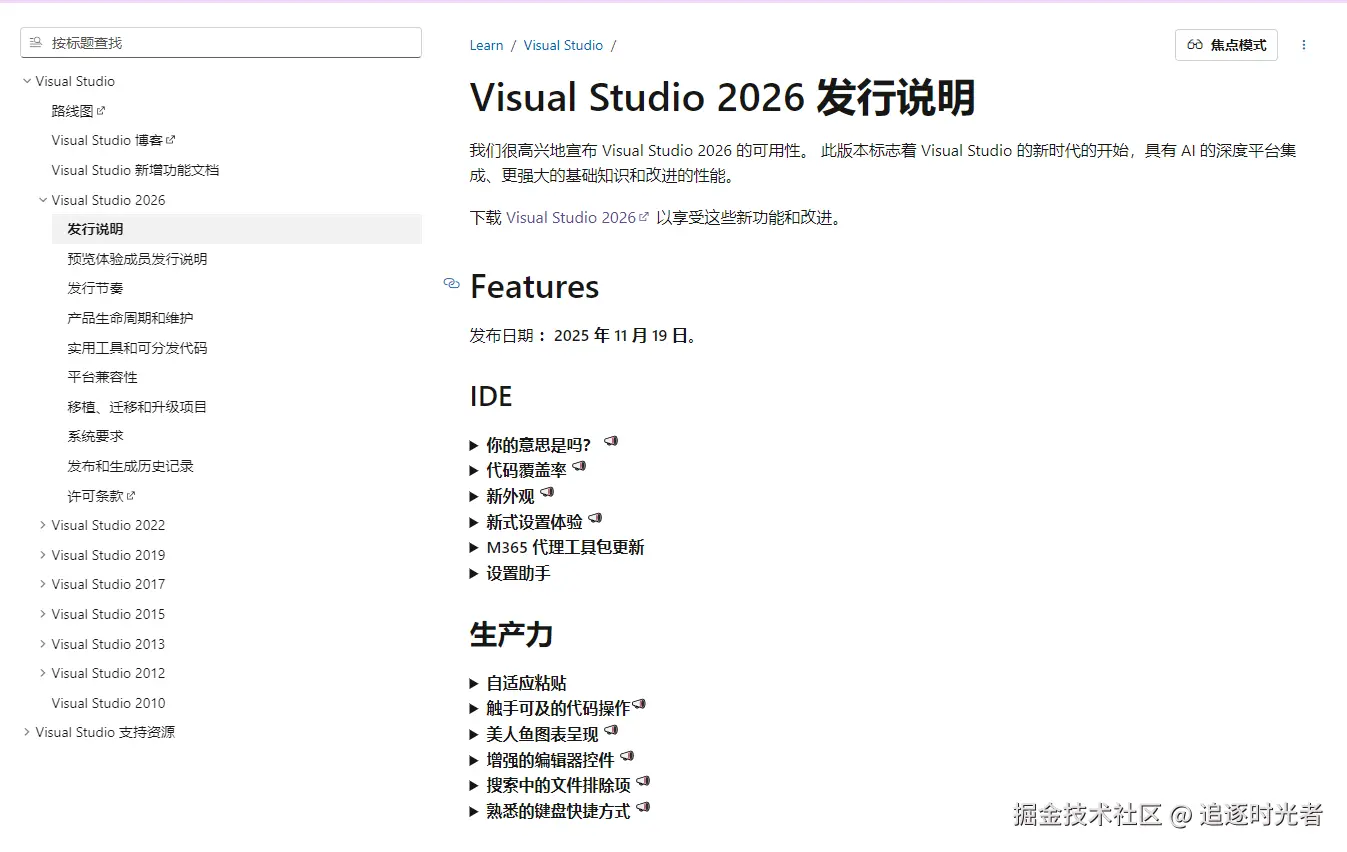
Task: Expand the Visual Studio 2013 tree node
Action: click(43, 644)
